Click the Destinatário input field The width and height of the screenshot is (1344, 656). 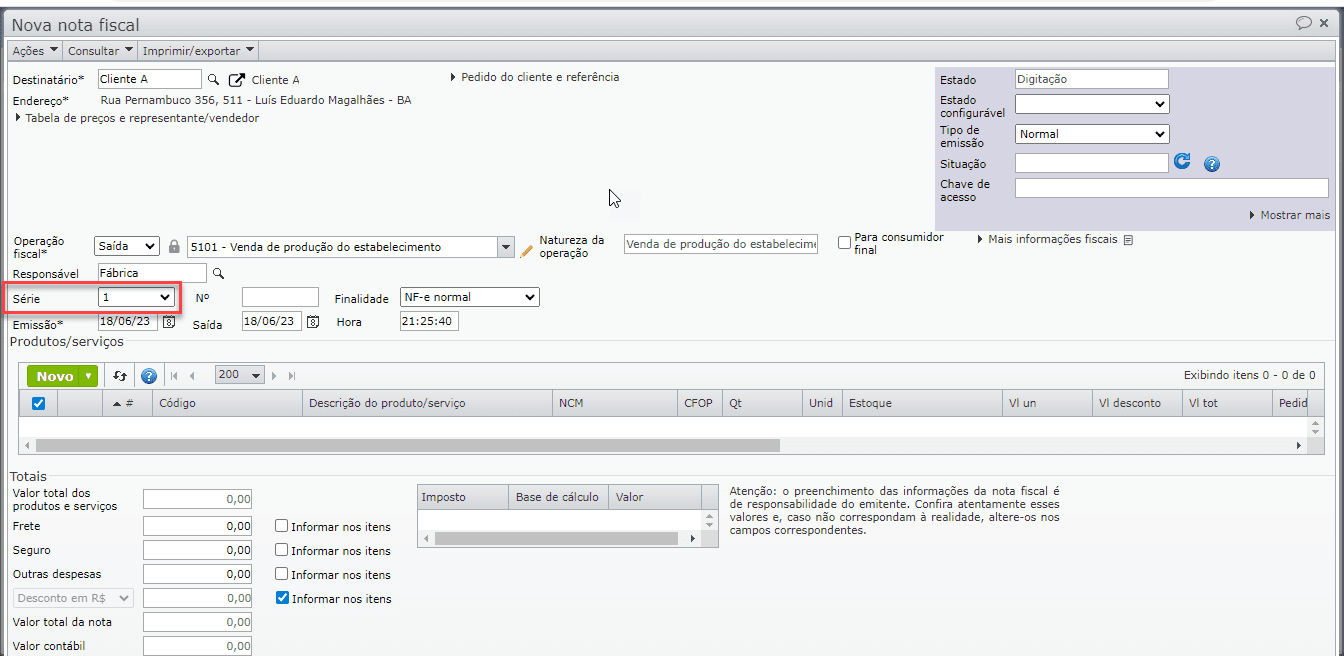(x=150, y=79)
